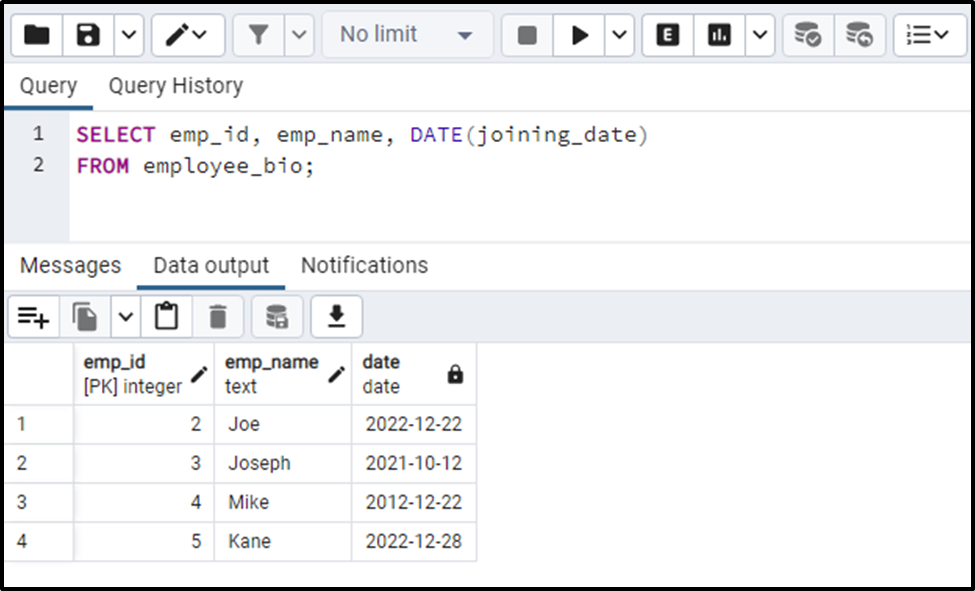Stop the running query
Image resolution: width=975 pixels, height=591 pixels.
(526, 33)
